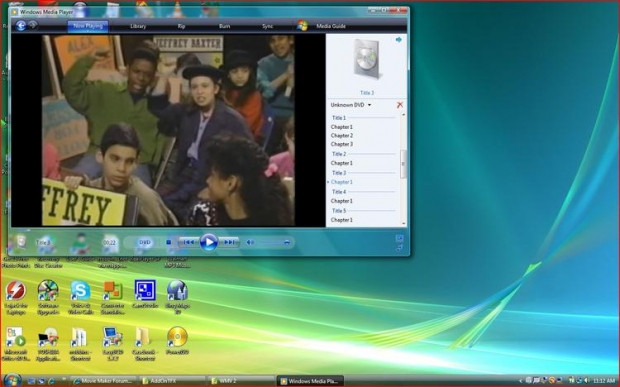The height and width of the screenshot is (387, 620).
Task: Select Title 1 in the DVD list
Action: tap(339, 118)
